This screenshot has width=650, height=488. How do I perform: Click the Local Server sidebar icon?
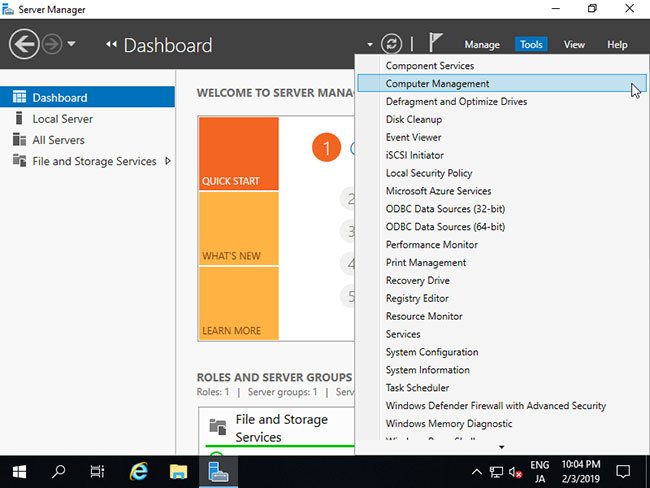(x=19, y=118)
